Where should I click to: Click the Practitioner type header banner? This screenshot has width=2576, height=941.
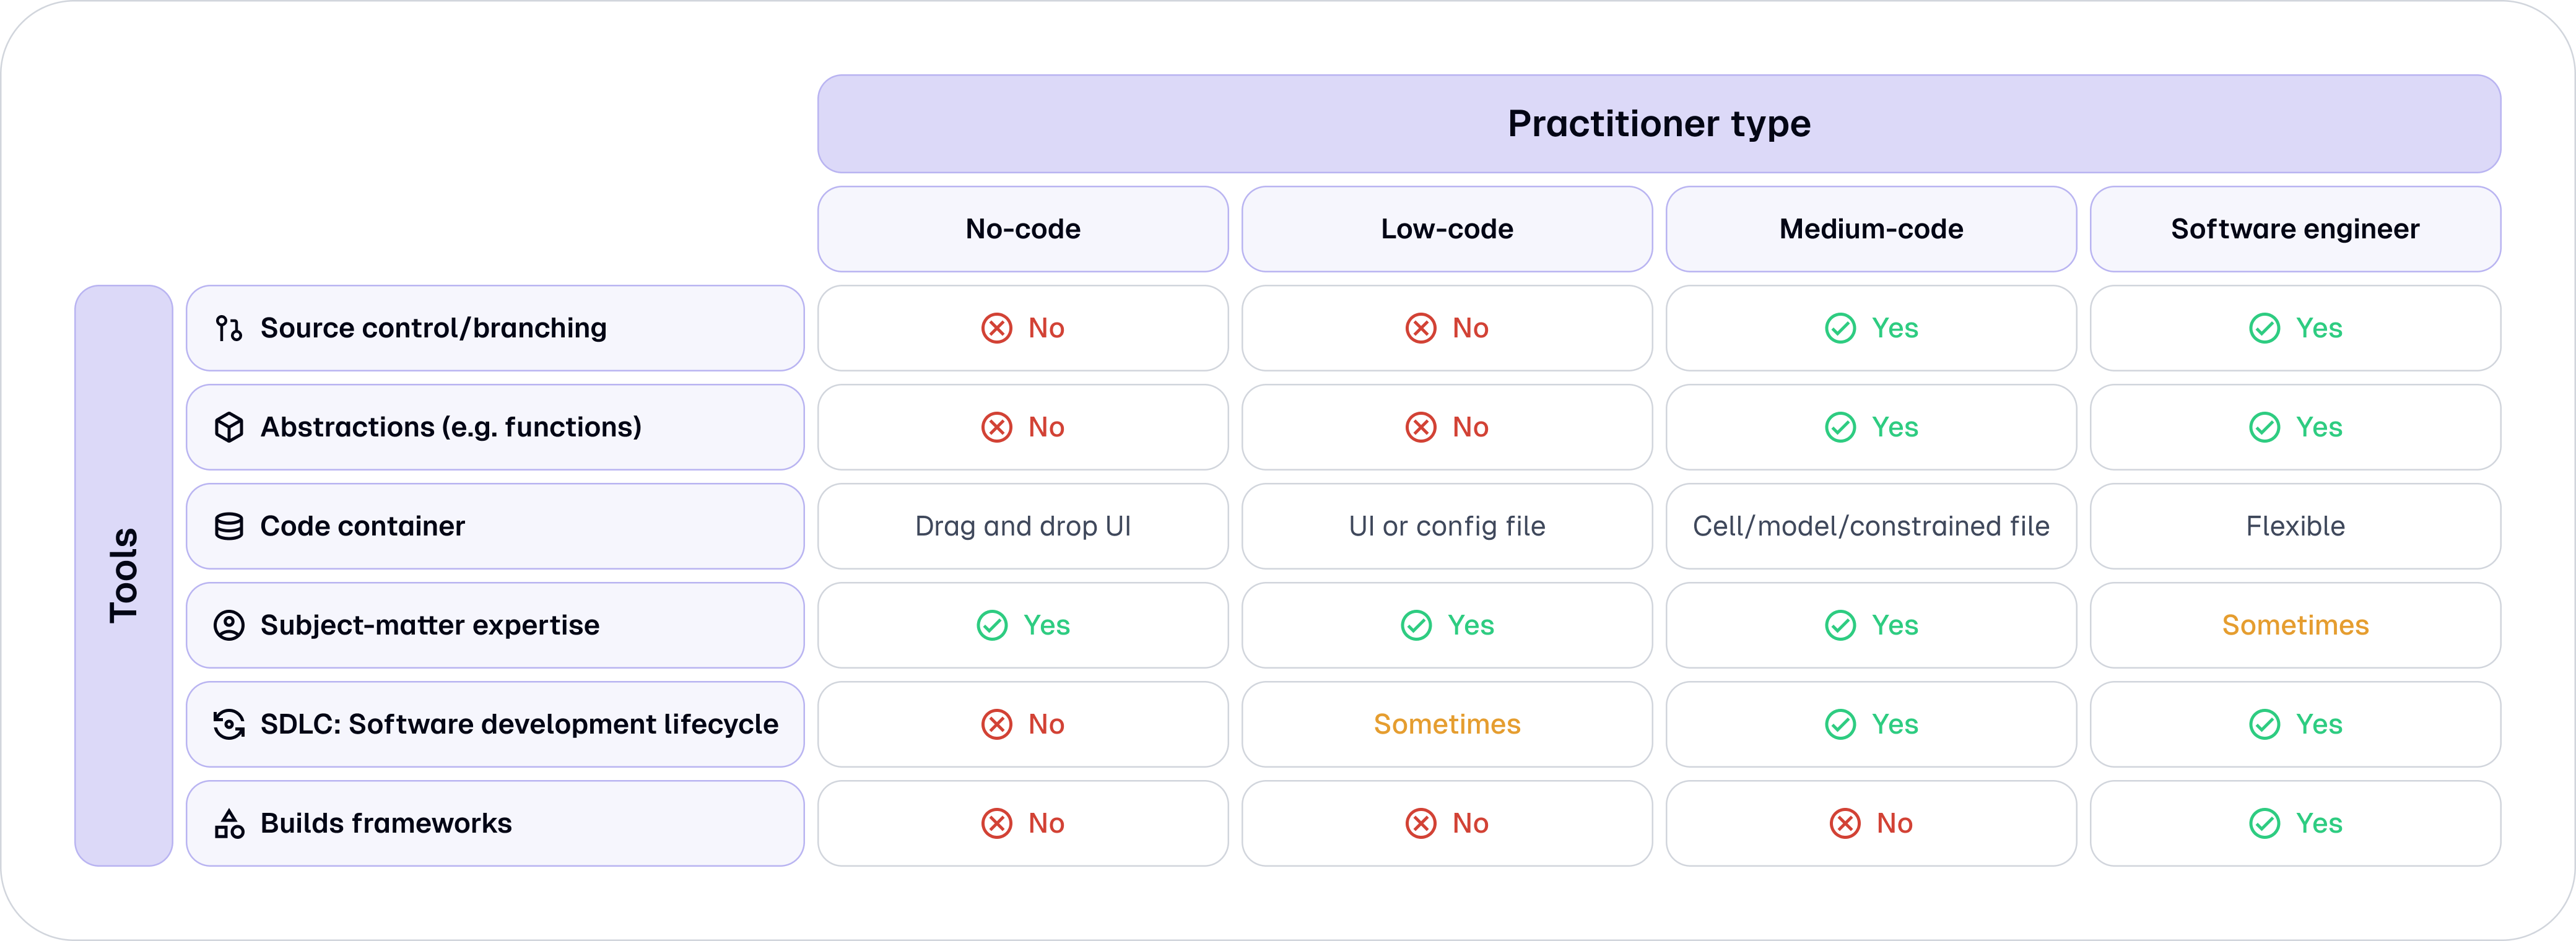(x=1659, y=124)
